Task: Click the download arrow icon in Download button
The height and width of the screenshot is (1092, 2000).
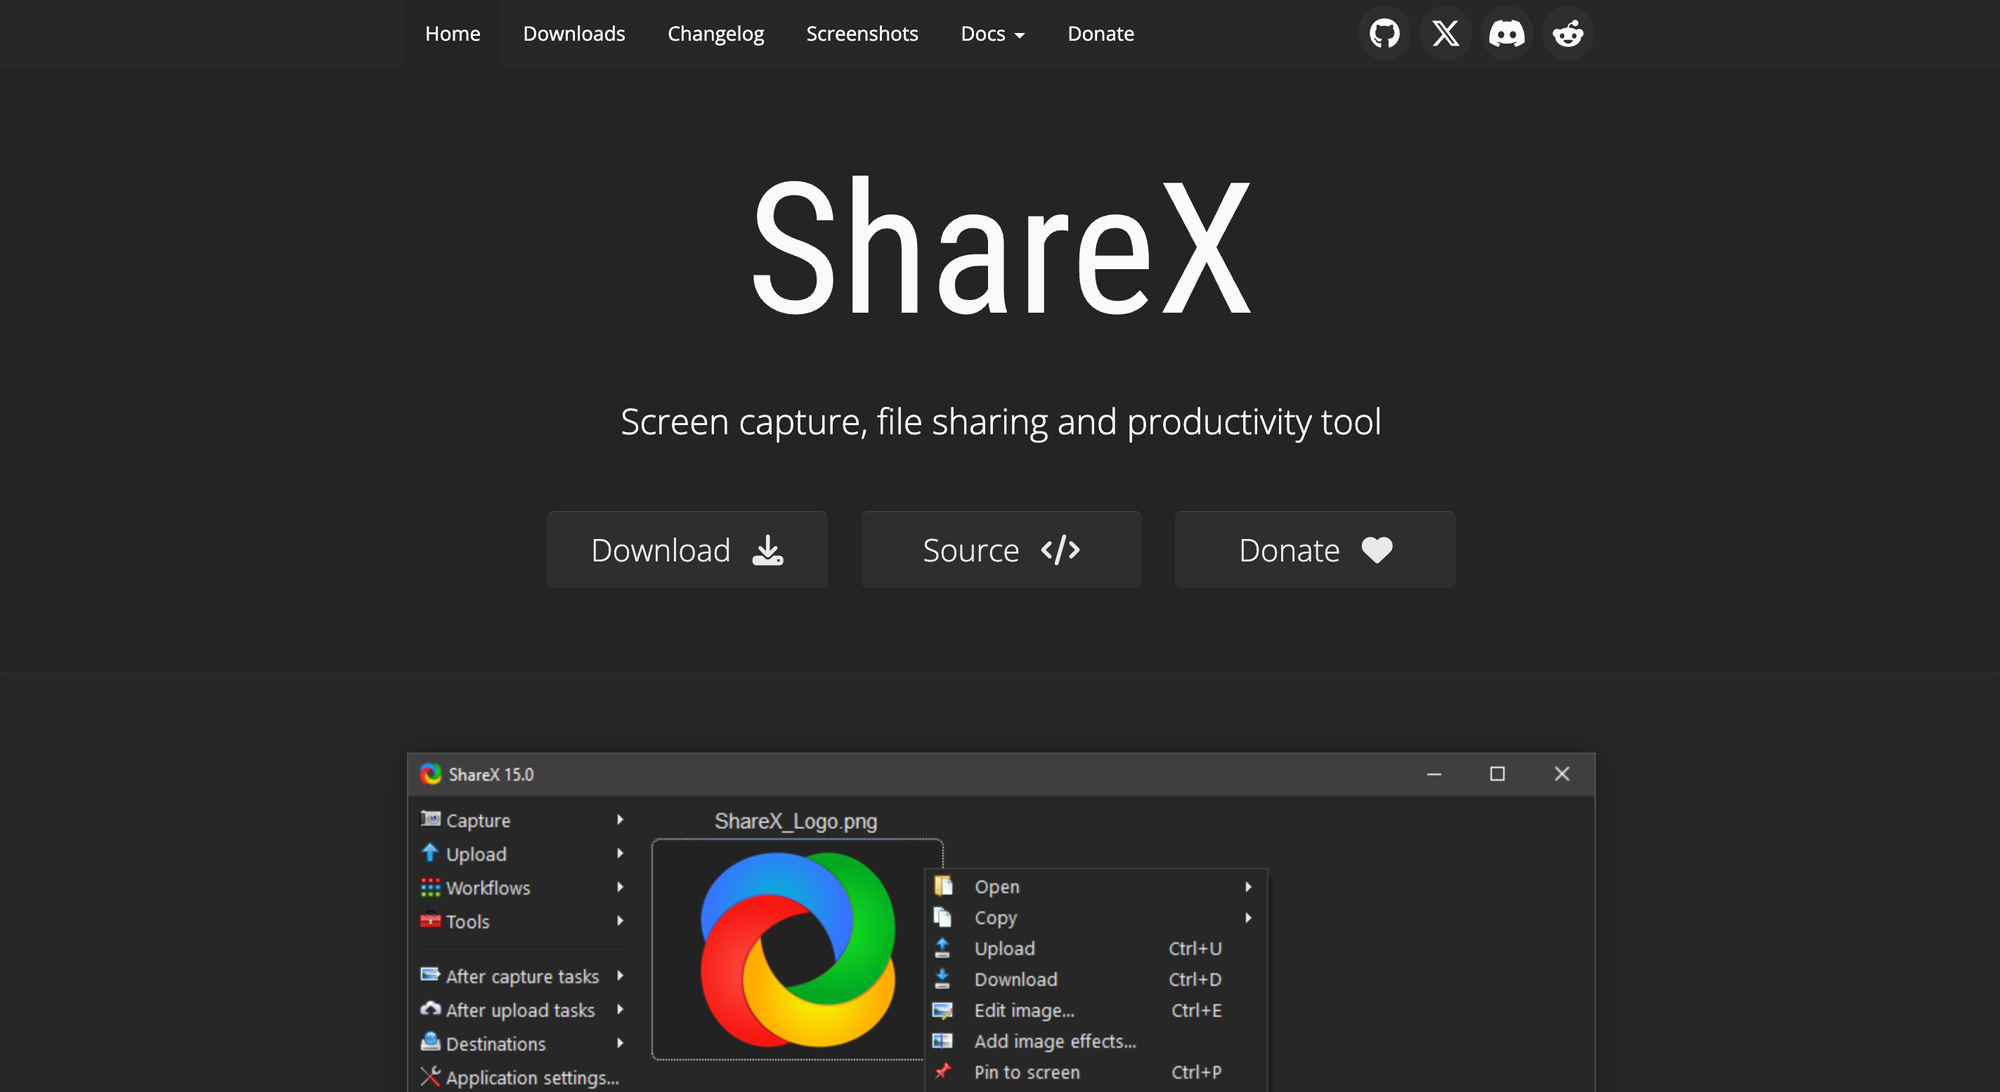Action: [x=768, y=550]
